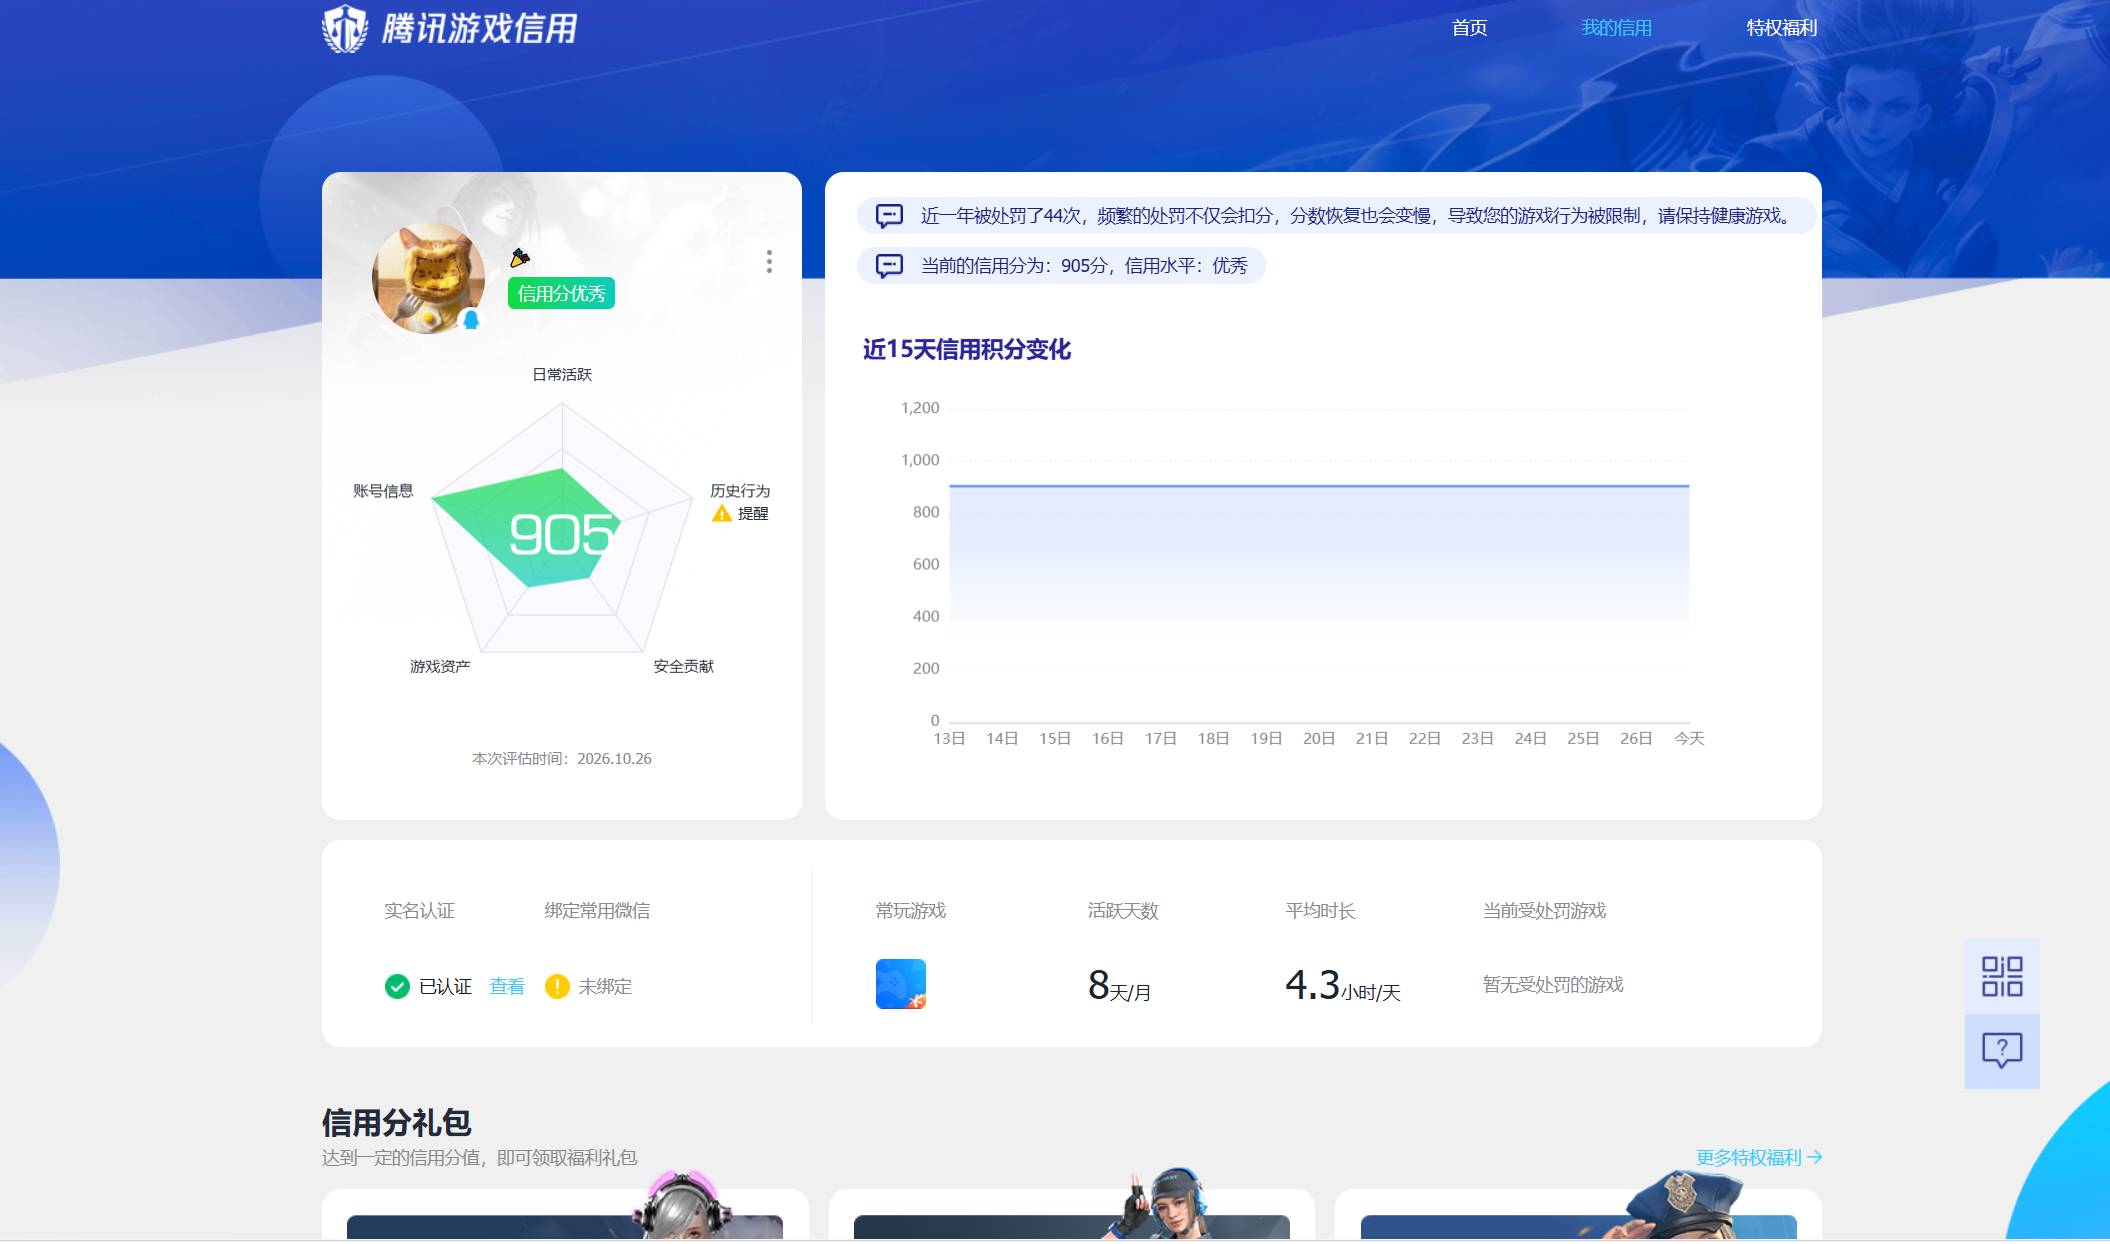Open the middle gift pack card with blue-headset soldier

click(x=1072, y=1214)
